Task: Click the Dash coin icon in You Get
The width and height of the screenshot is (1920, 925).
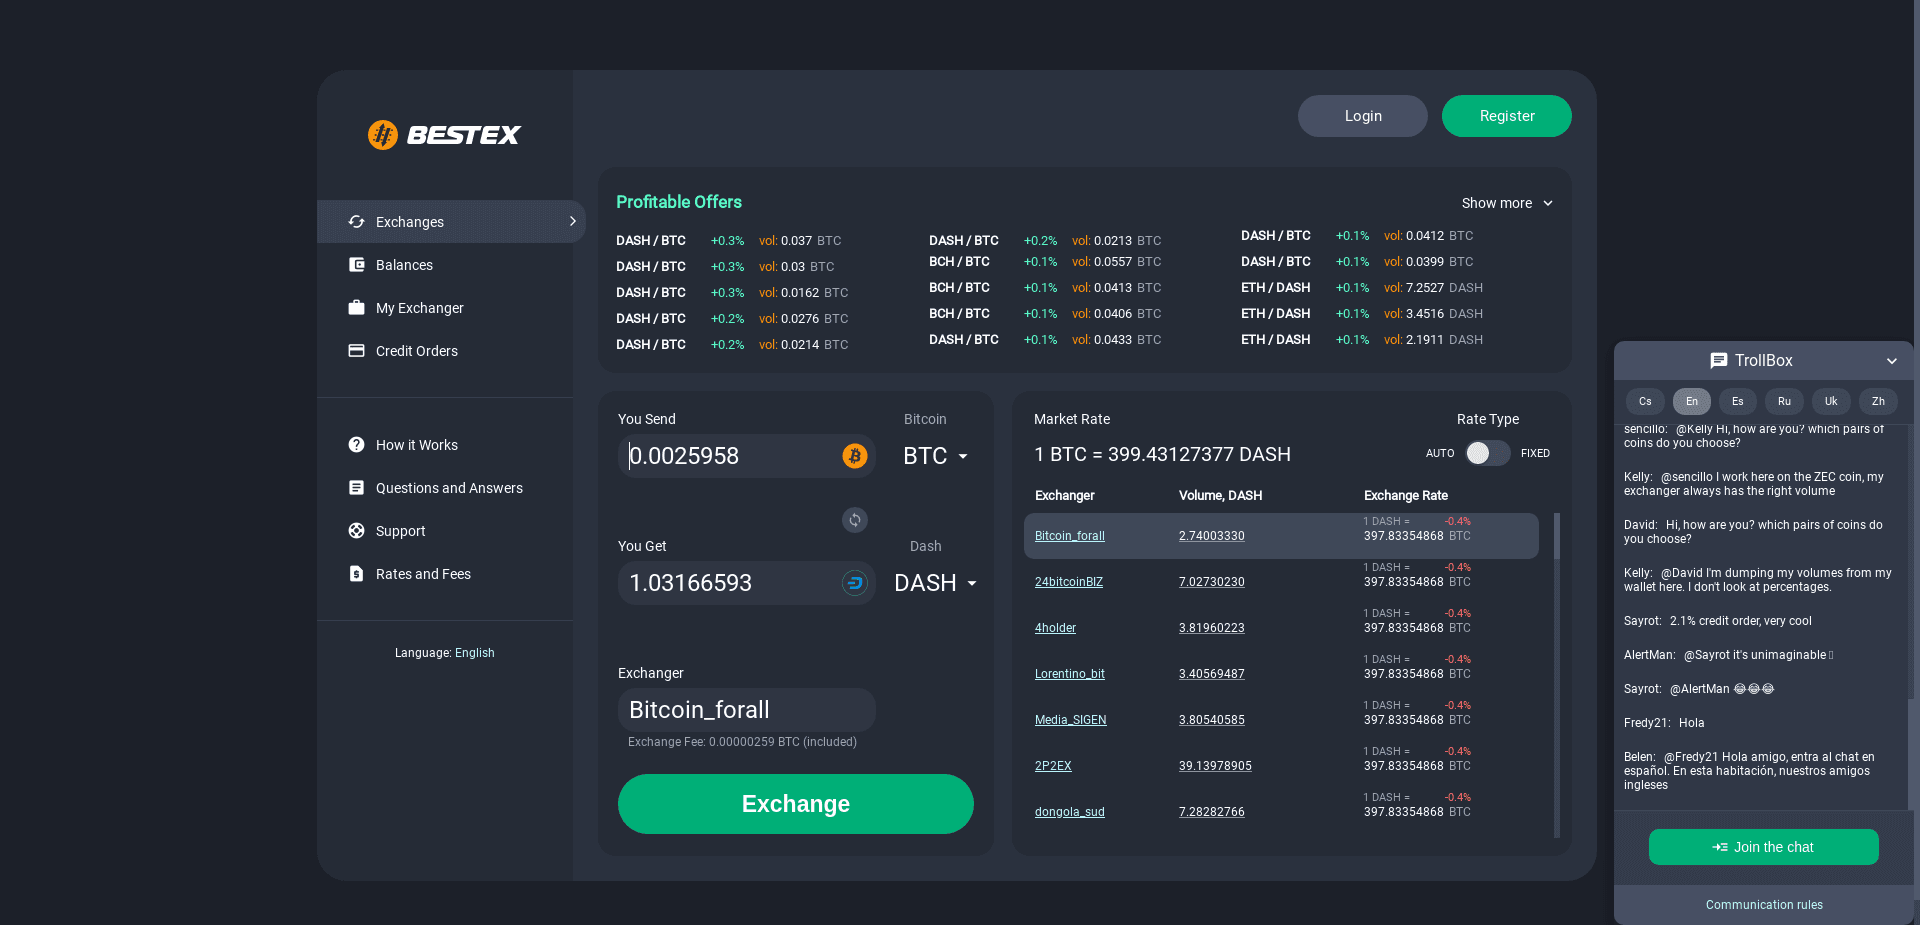Action: pos(855,583)
